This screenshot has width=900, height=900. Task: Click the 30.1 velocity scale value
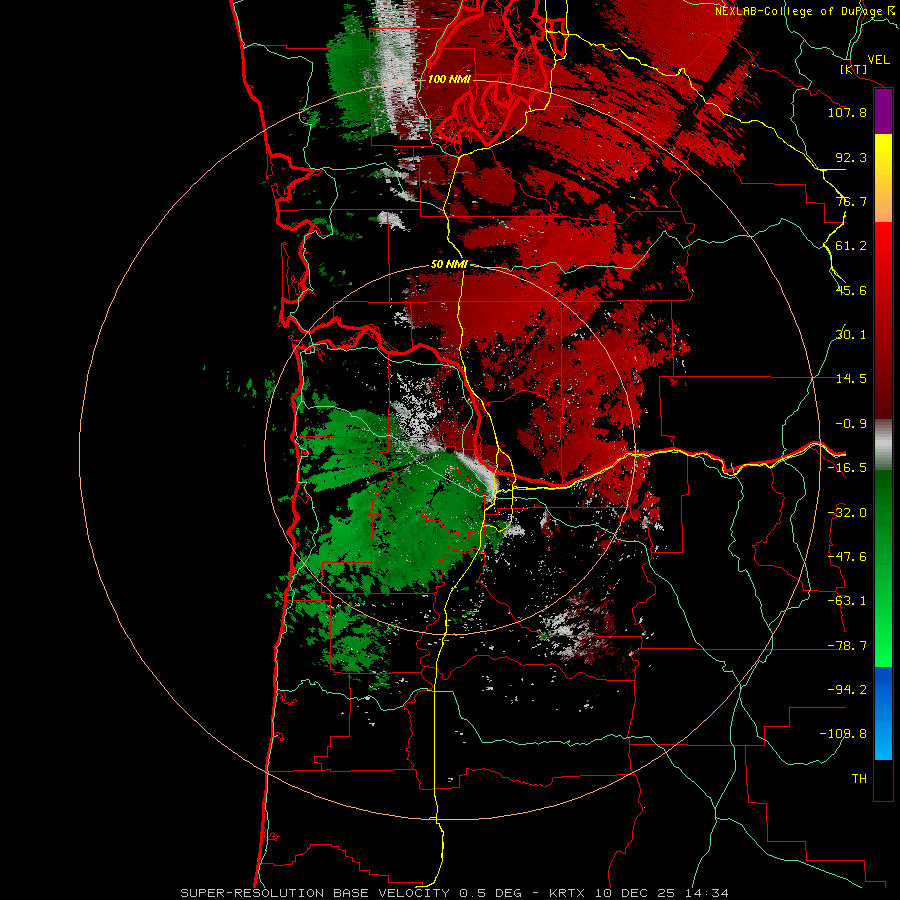pos(851,335)
